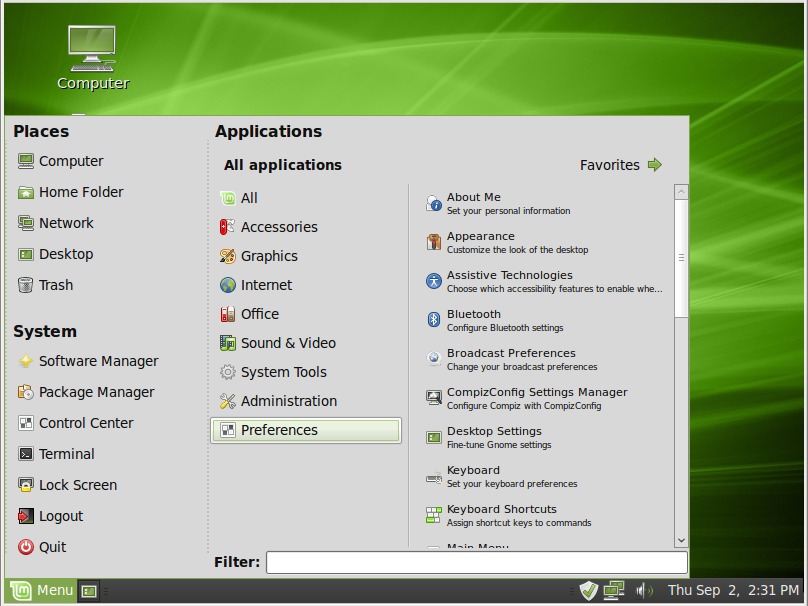Click the volume speaker tray icon
This screenshot has width=808, height=606.
pyautogui.click(x=643, y=590)
